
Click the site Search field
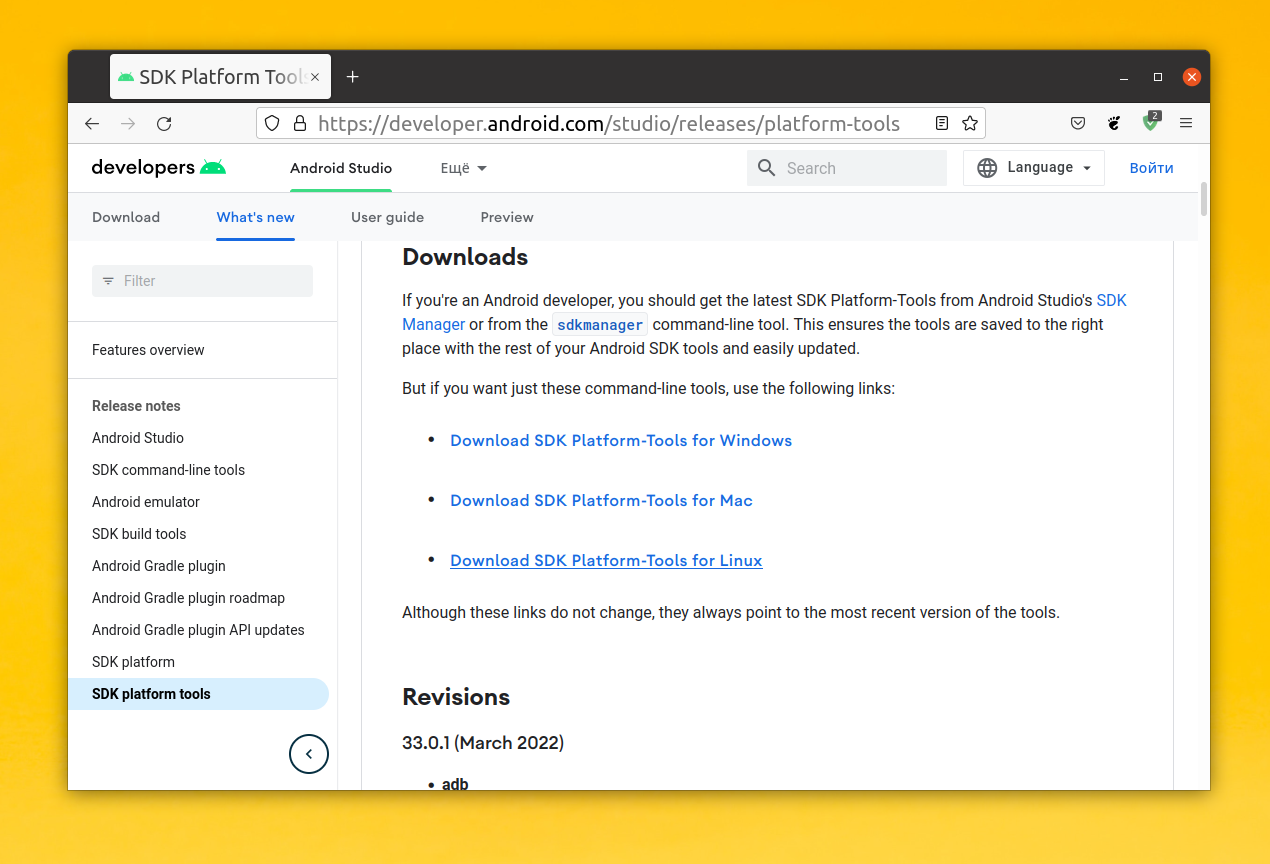coord(860,168)
